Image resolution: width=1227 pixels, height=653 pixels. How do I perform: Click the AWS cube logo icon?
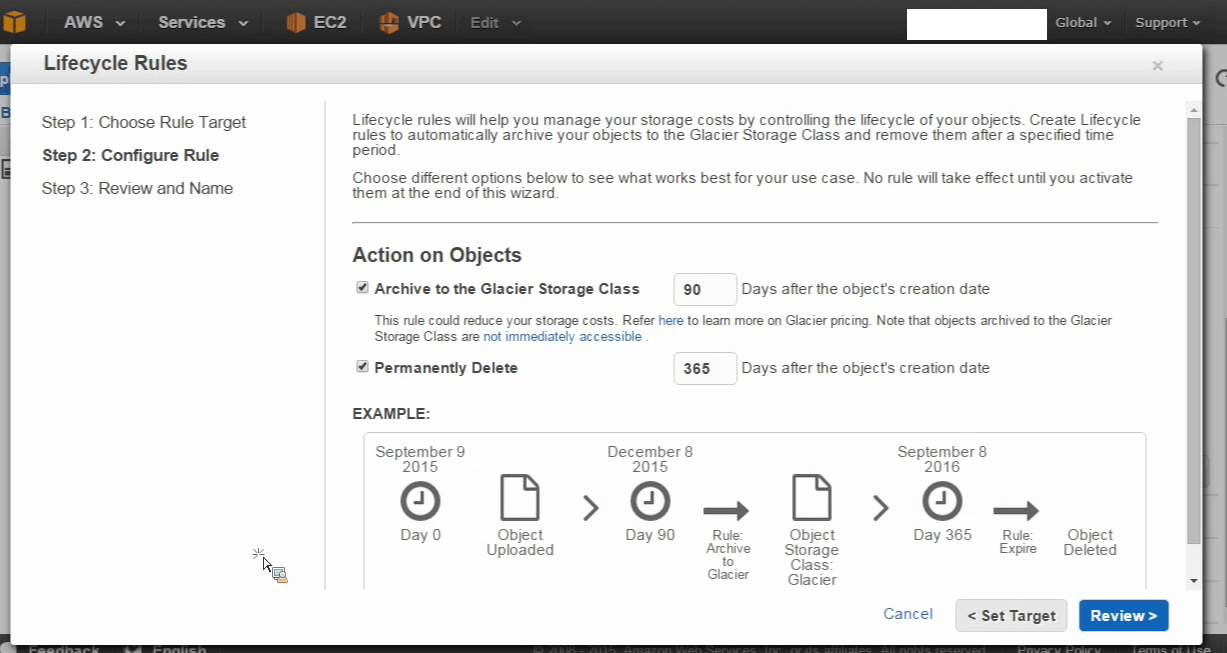14,22
